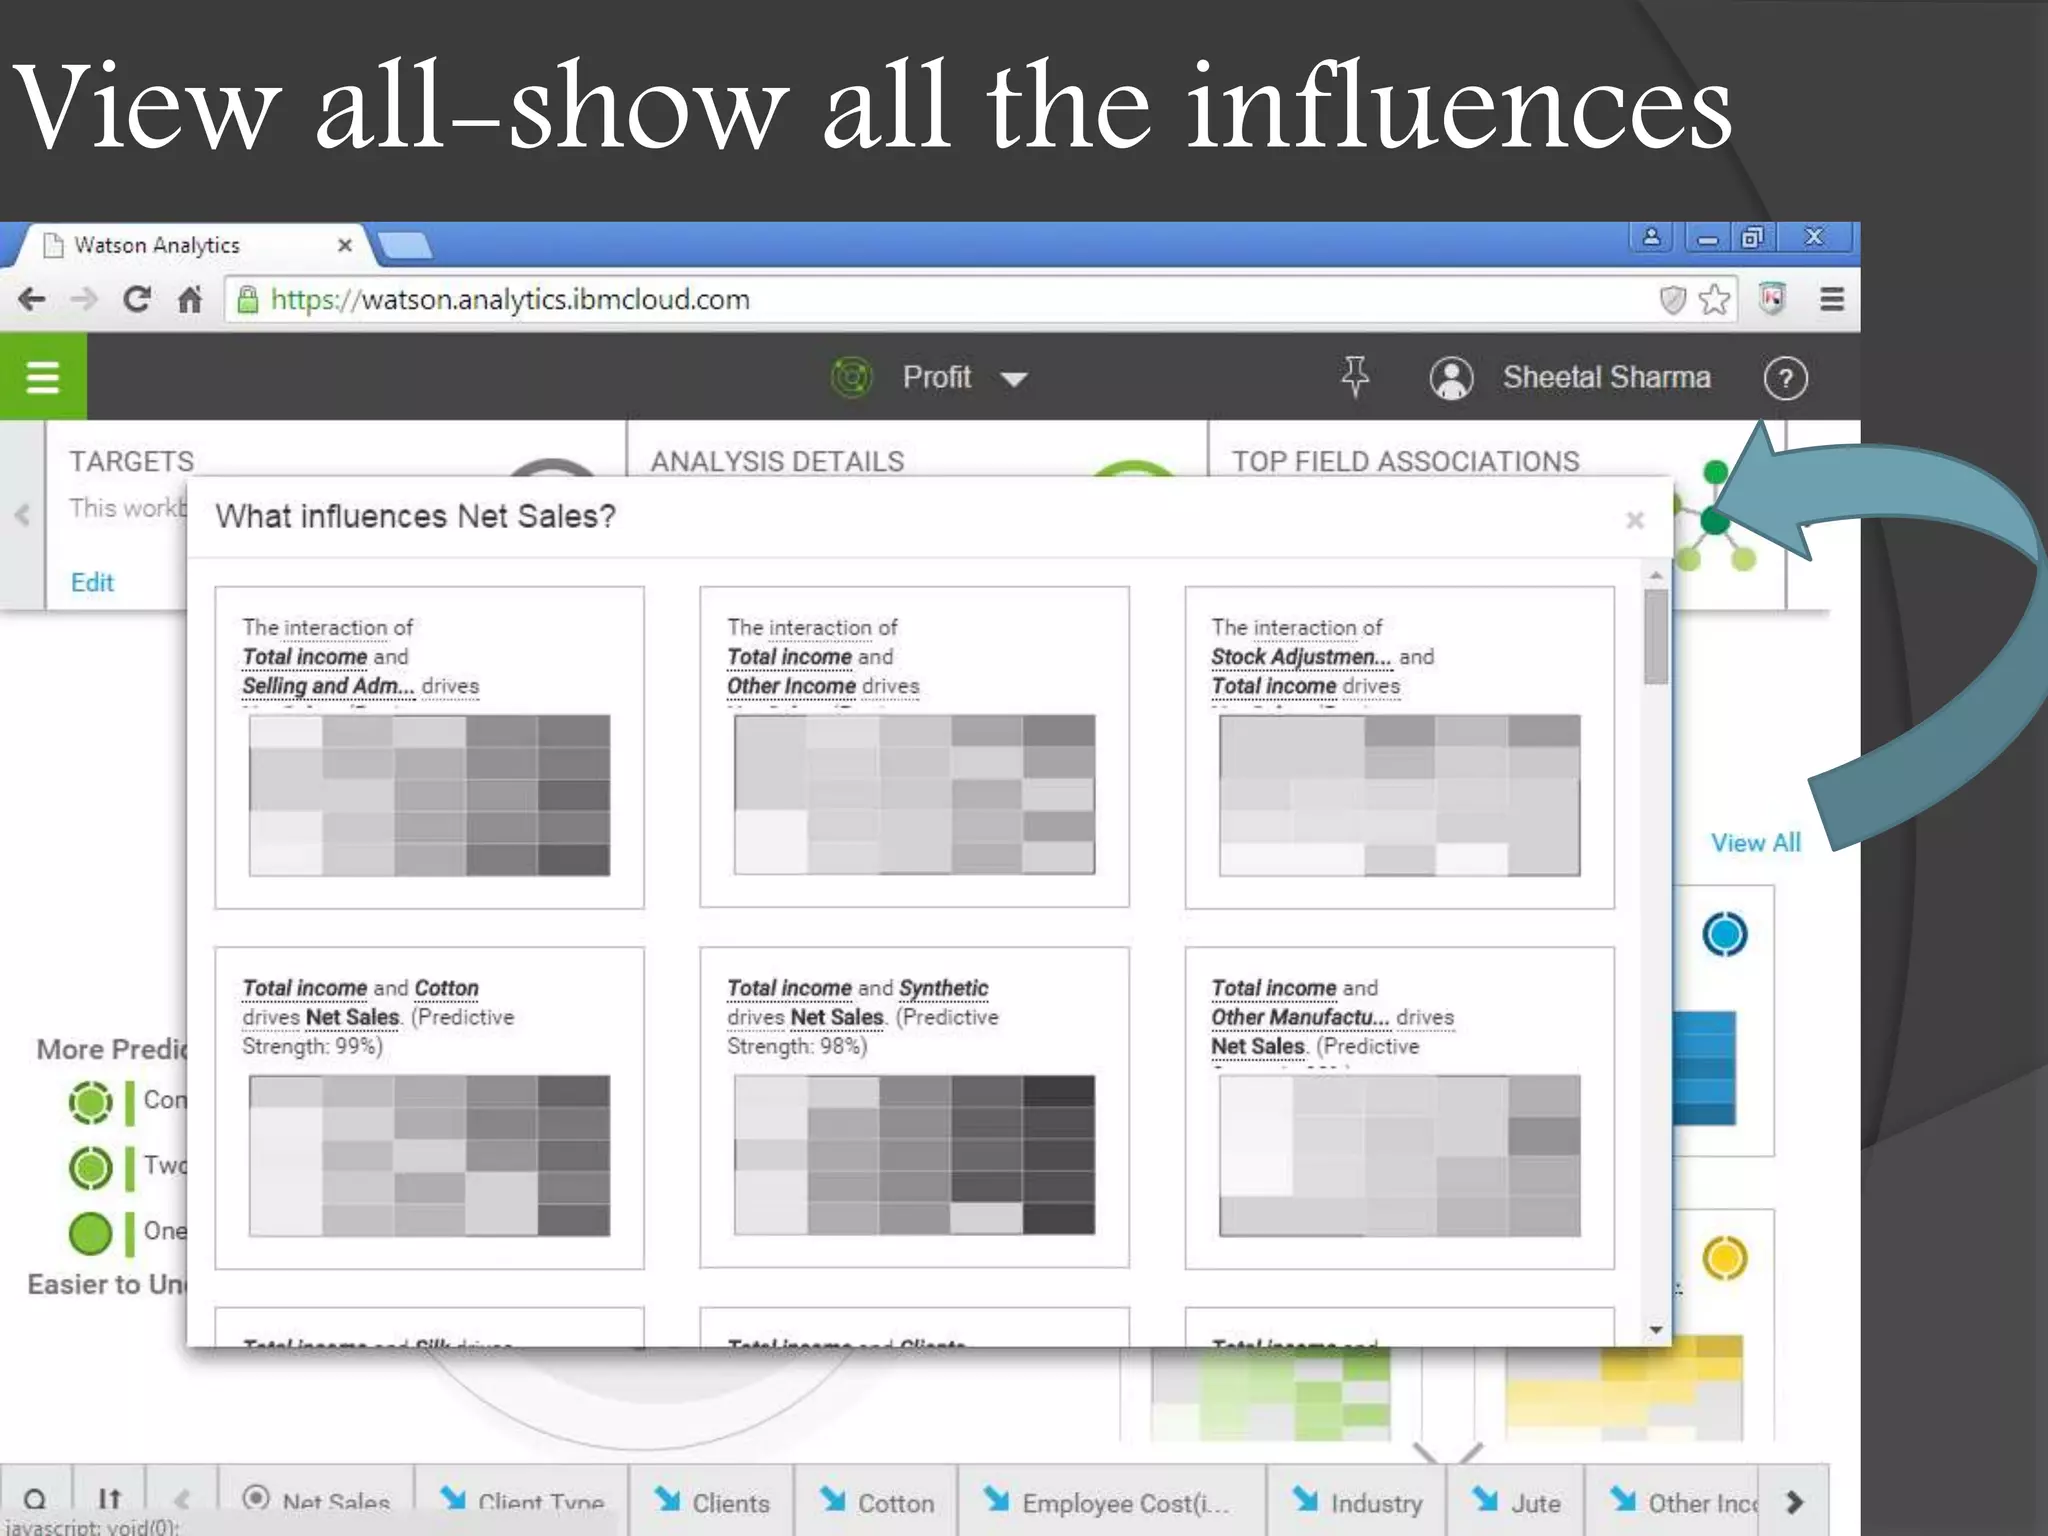The height and width of the screenshot is (1536, 2048).
Task: Click the View All link
Action: (1755, 843)
